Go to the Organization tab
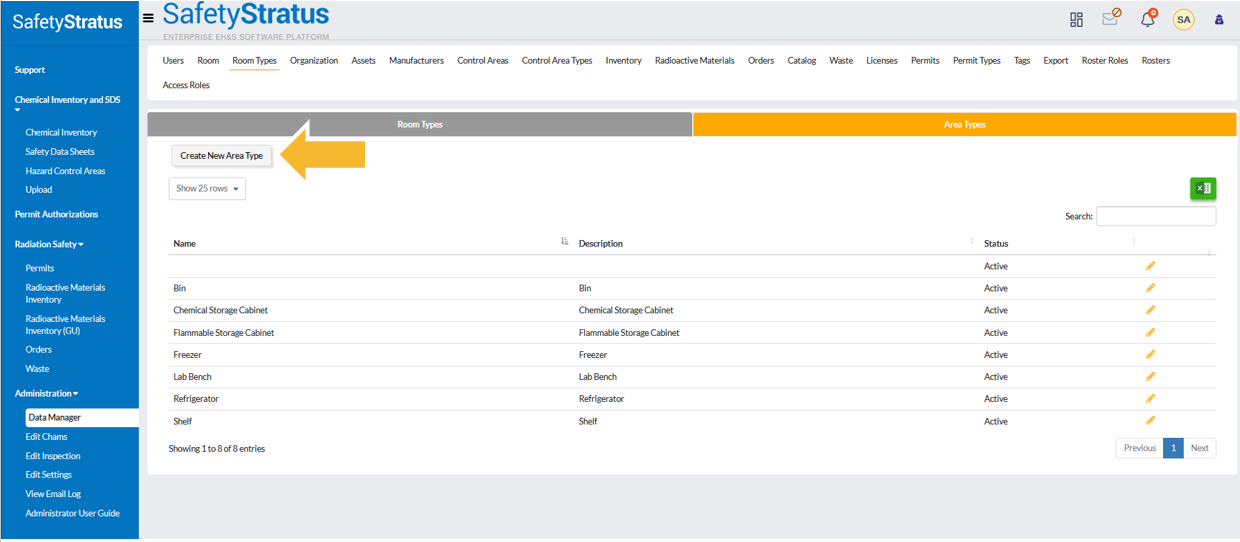1240x542 pixels. (x=314, y=60)
